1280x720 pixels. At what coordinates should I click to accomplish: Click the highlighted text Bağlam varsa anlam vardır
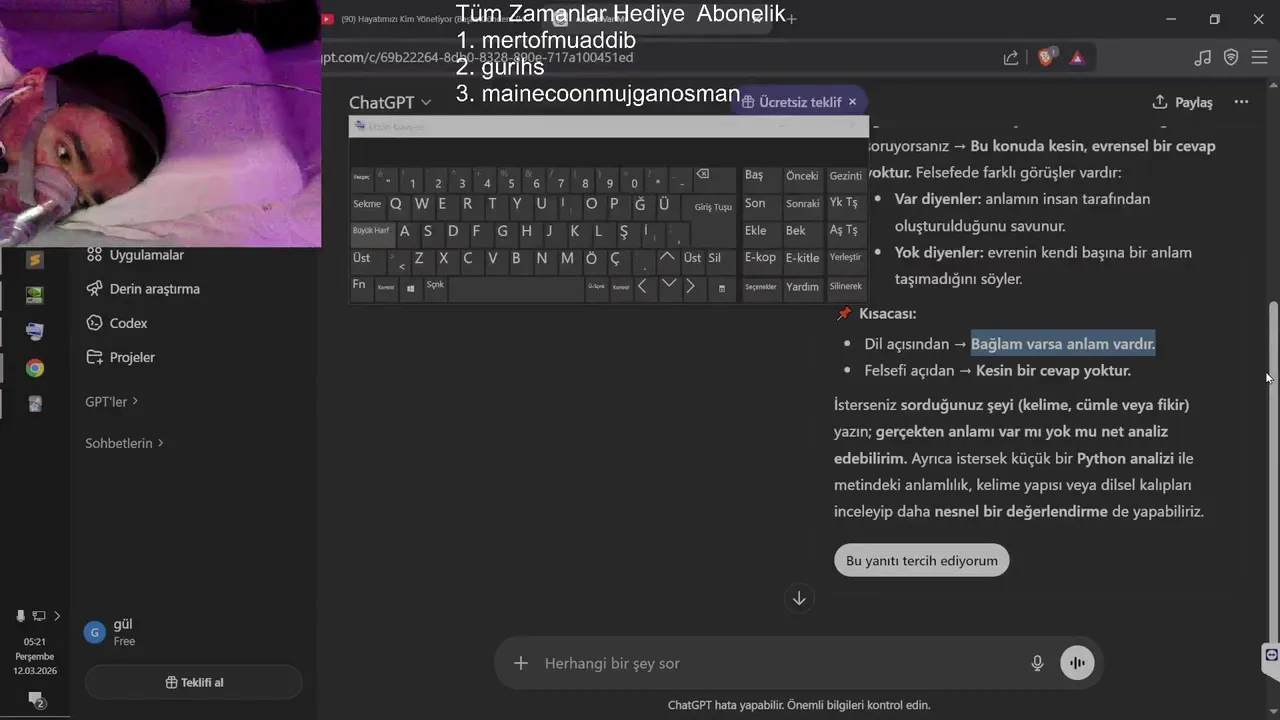tap(1062, 344)
